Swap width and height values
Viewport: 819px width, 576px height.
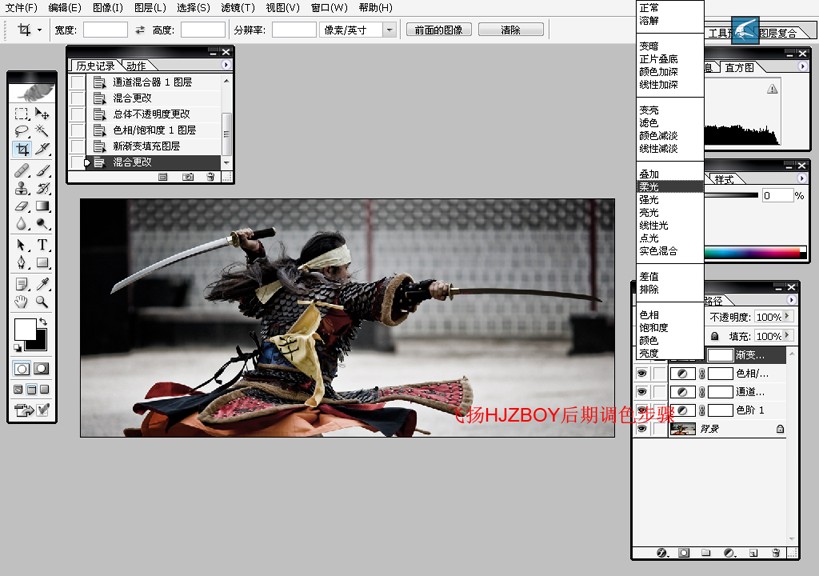click(139, 30)
